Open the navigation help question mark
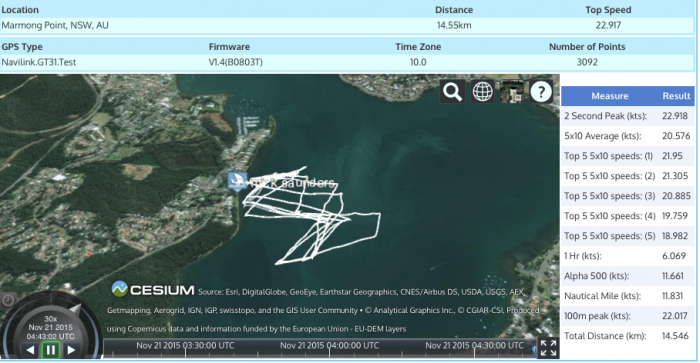 [x=541, y=92]
